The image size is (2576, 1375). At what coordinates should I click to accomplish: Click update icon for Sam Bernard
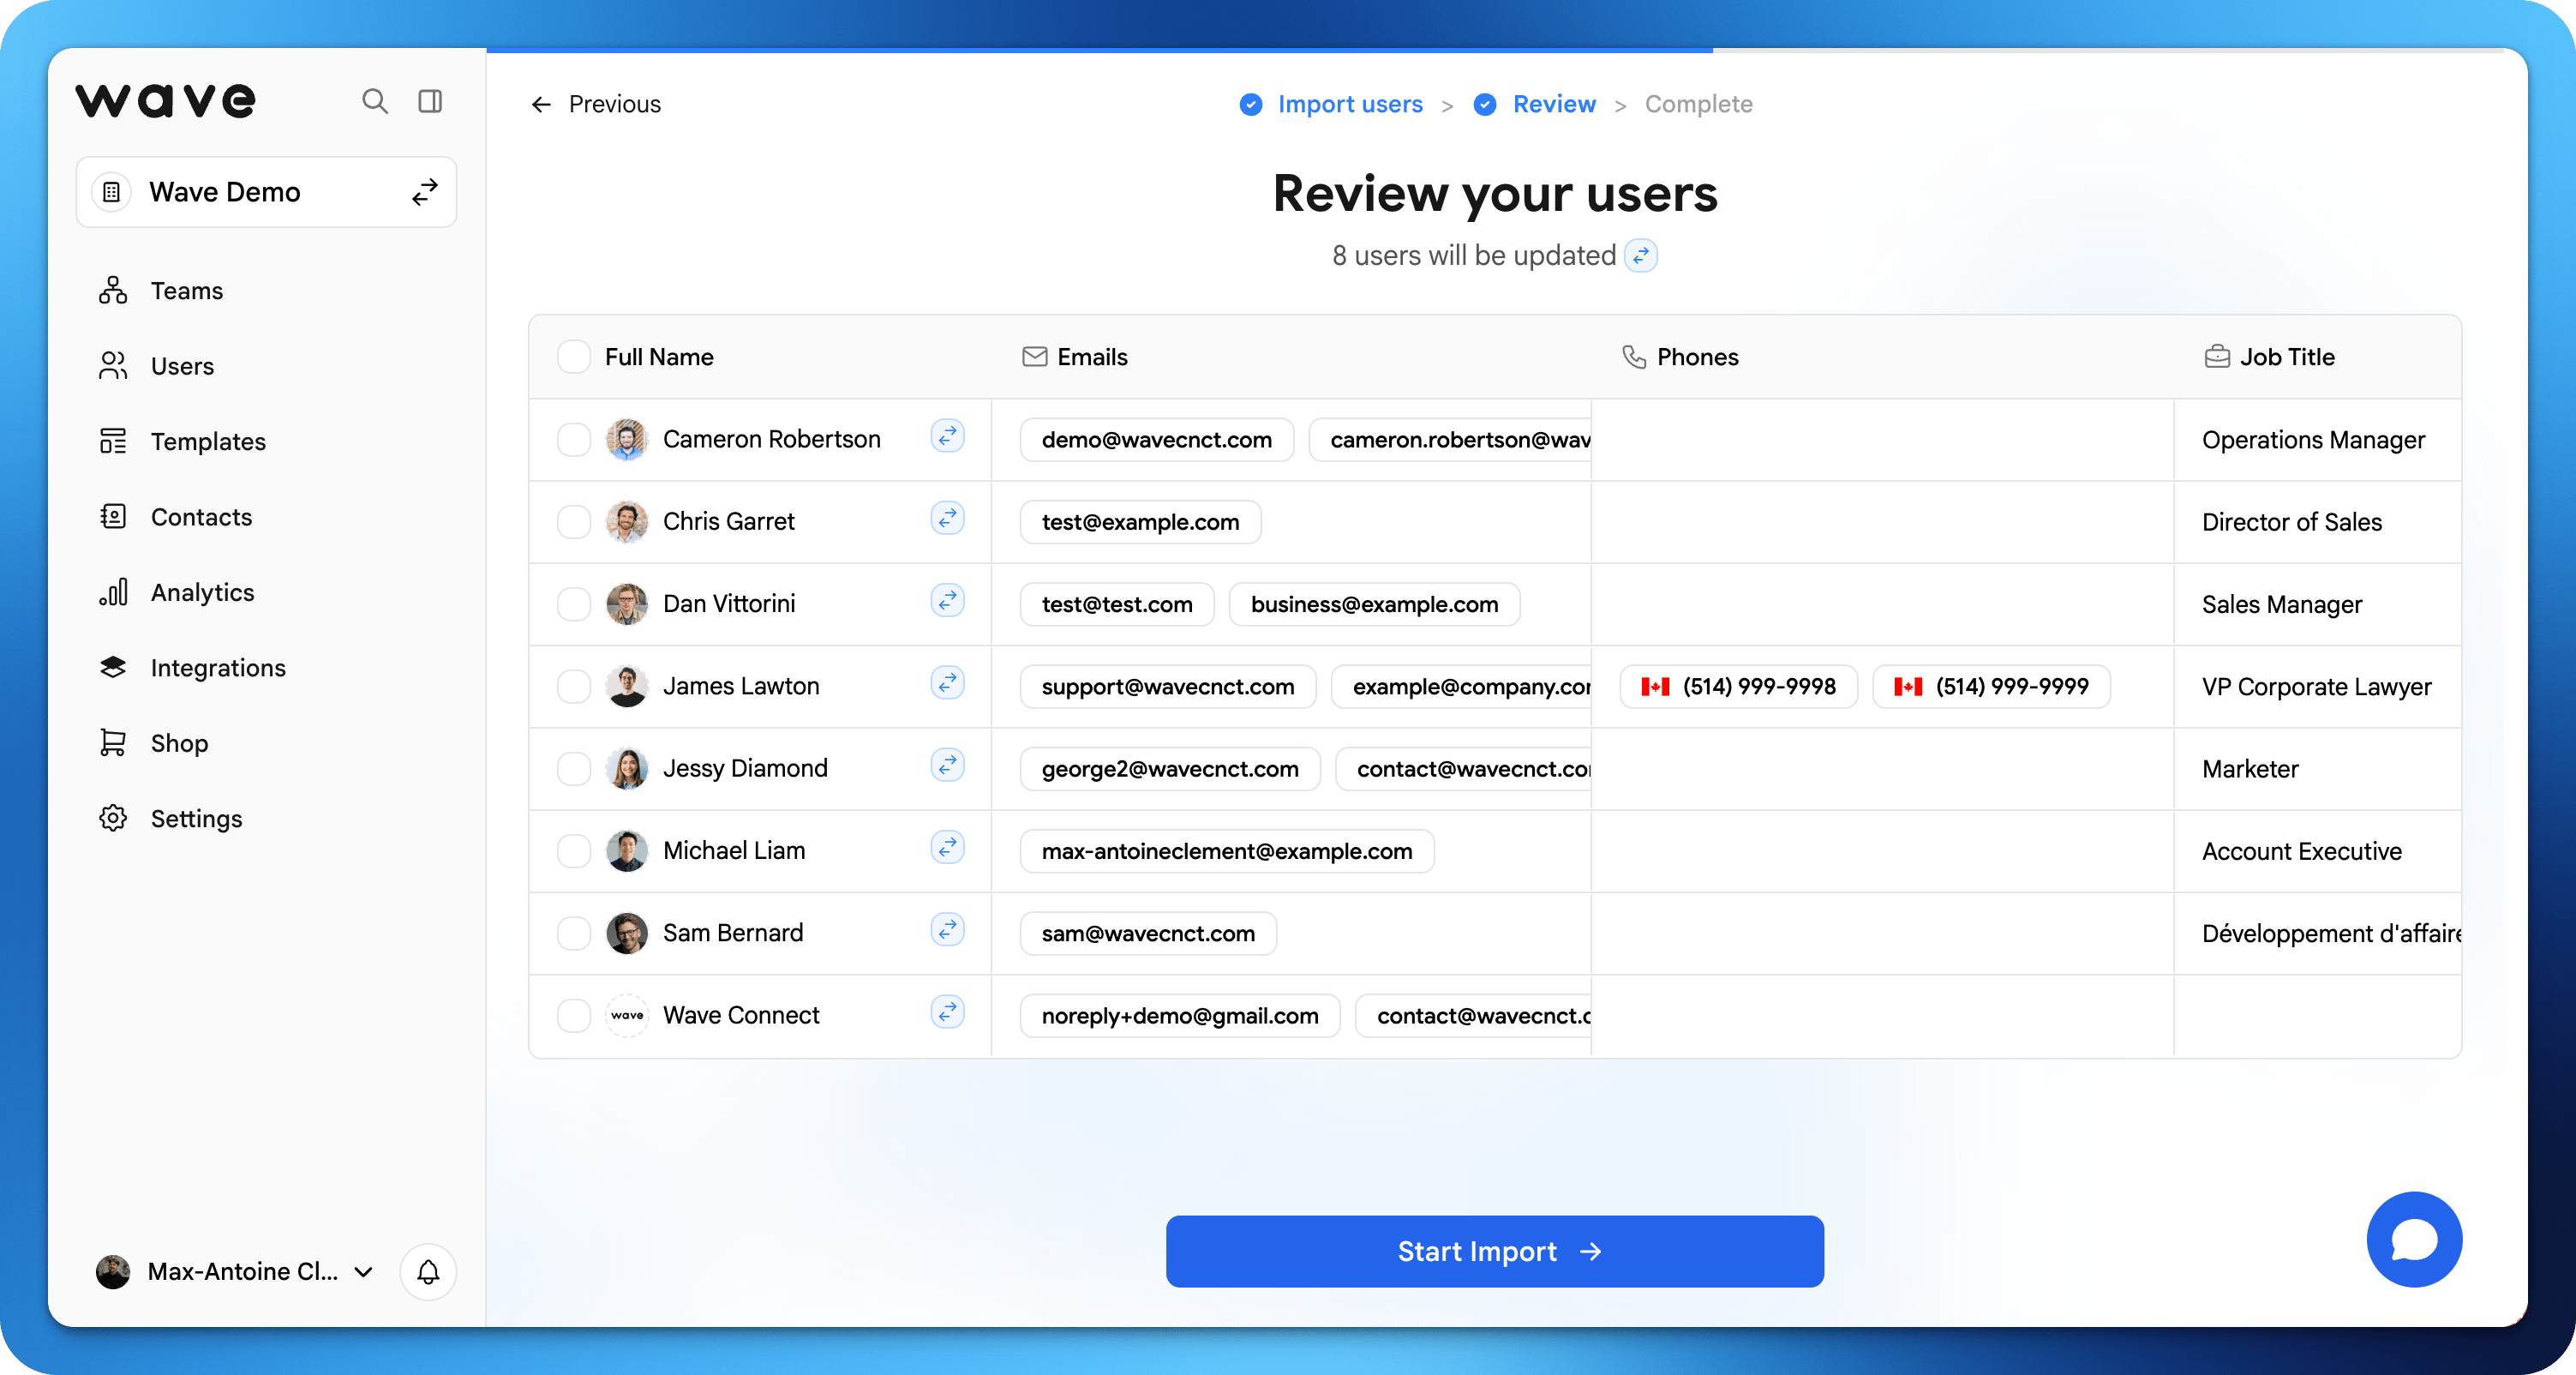point(947,930)
